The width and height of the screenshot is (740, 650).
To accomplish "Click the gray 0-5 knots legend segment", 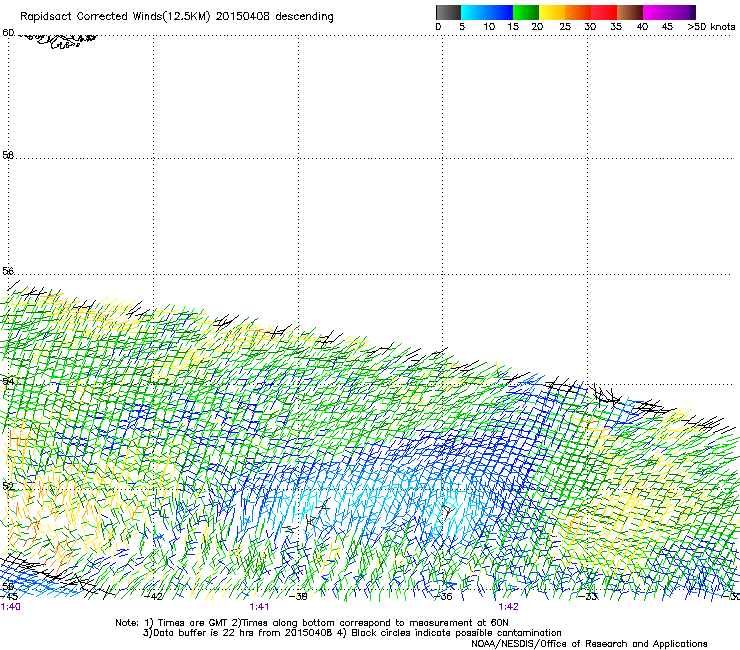I will 448,12.
